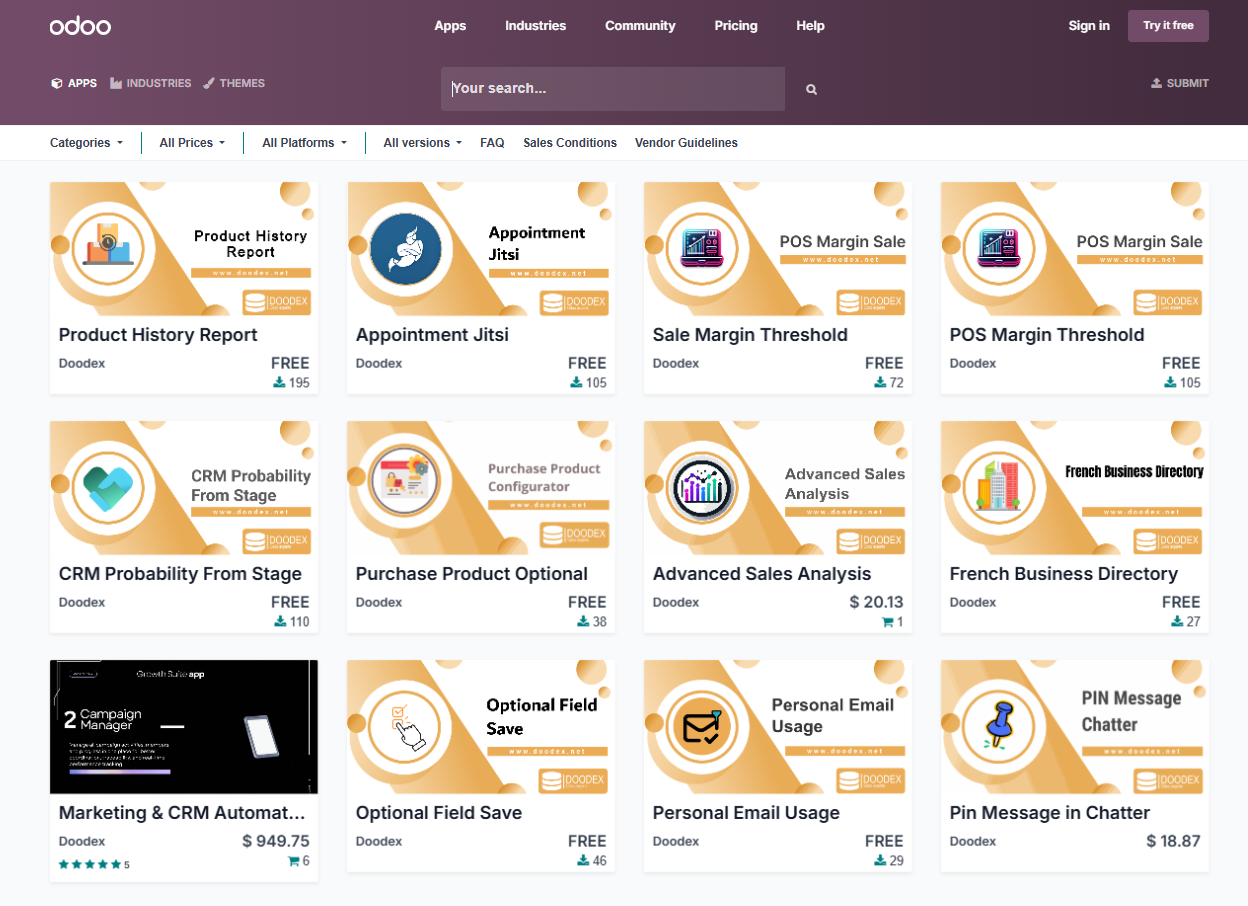
Task: Open the Purchase Product Configurator banner image
Action: coord(481,488)
